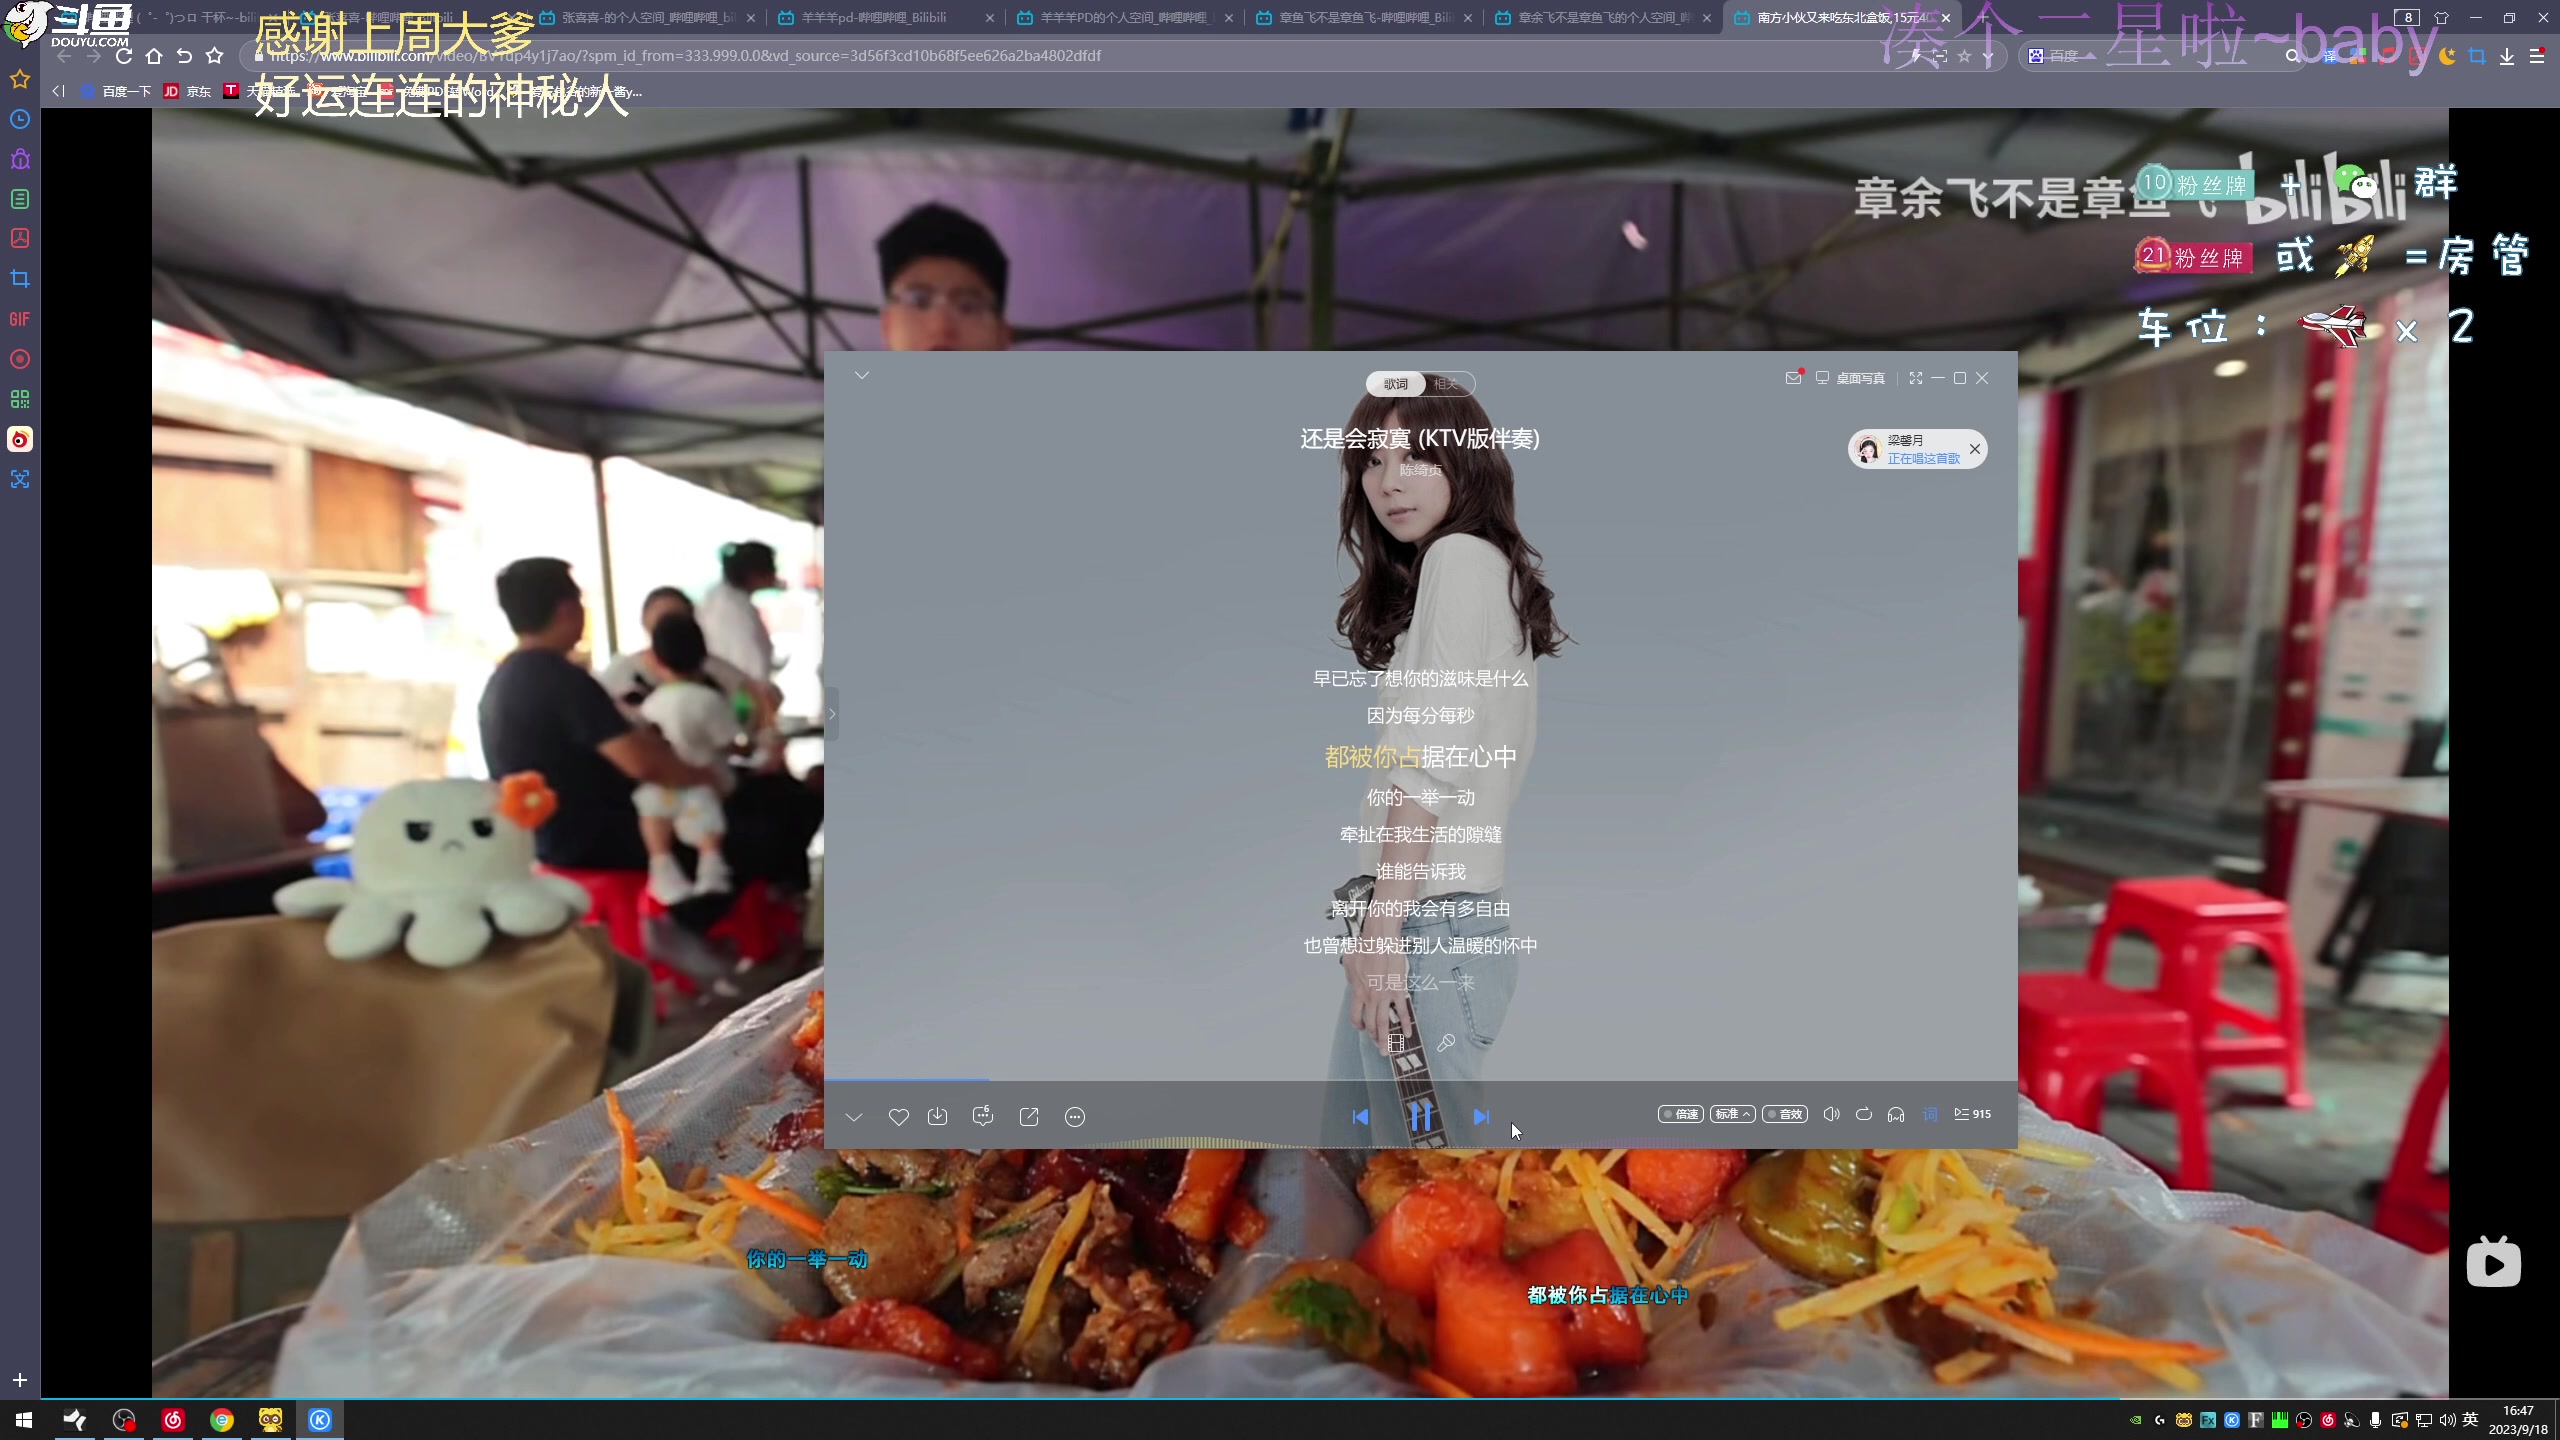Viewport: 2560px width, 1440px height.
Task: Toggle browser night mode moon icon
Action: point(2447,56)
